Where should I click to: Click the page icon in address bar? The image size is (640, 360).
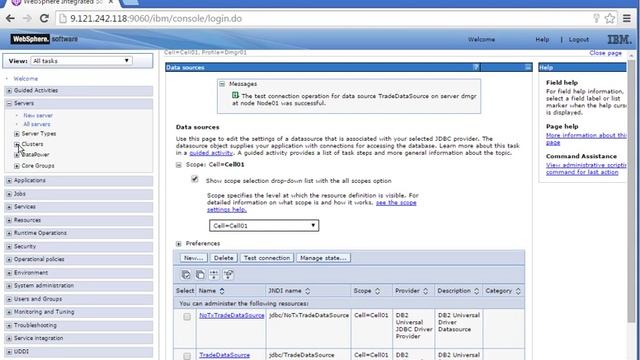(62, 19)
